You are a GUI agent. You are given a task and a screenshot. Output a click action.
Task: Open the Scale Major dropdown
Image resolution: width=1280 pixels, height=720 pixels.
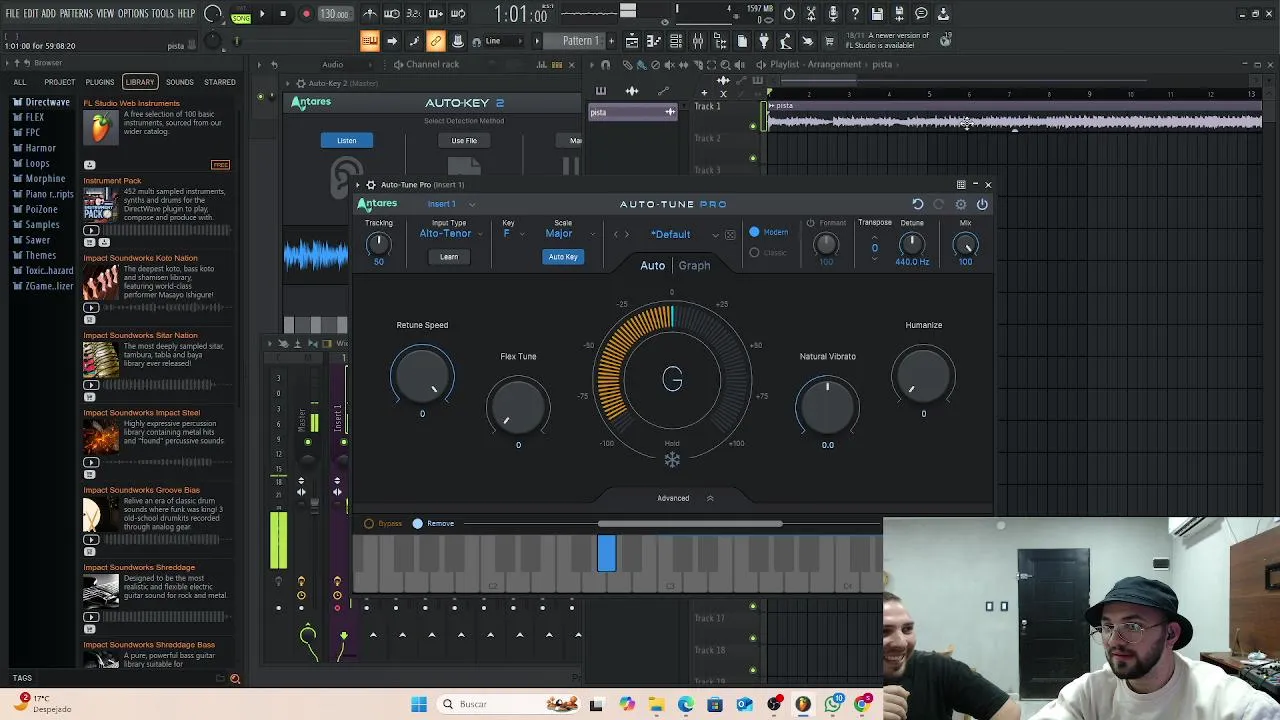569,234
